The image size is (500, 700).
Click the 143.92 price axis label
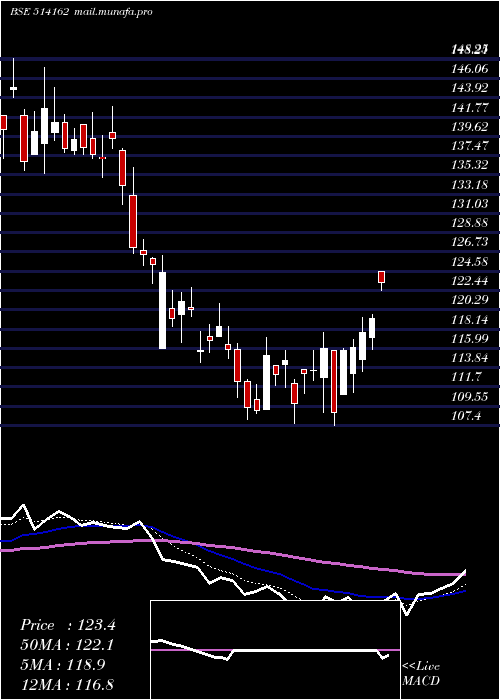[469, 88]
